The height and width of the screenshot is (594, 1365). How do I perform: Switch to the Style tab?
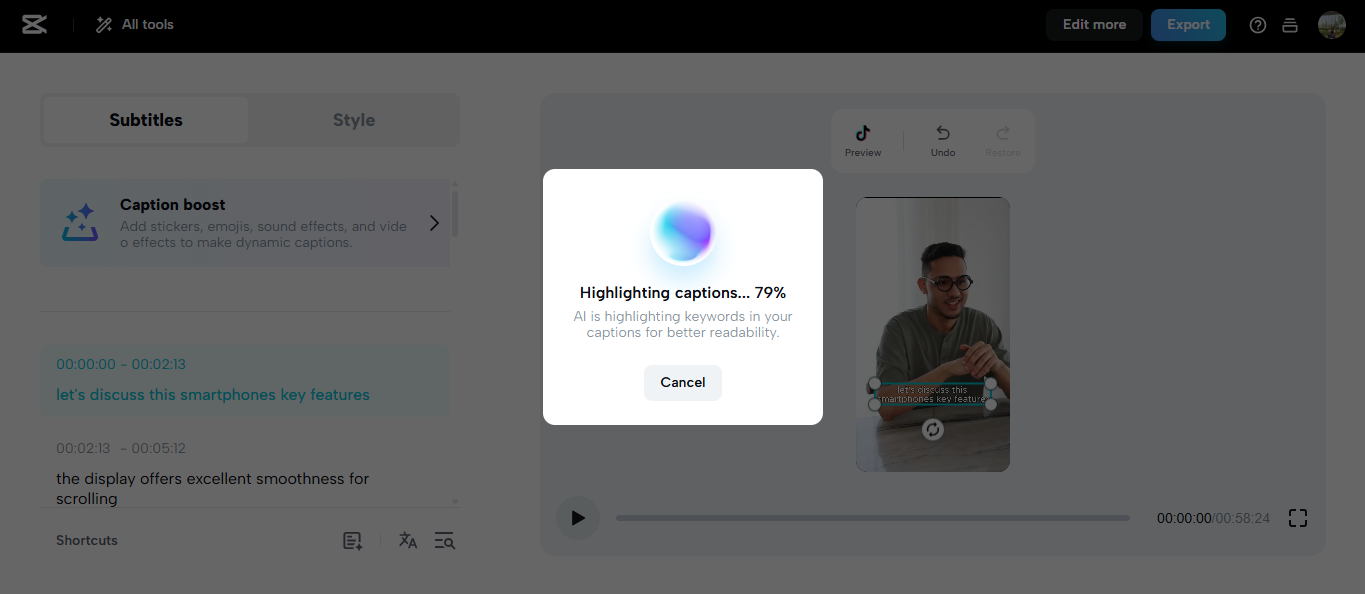pos(353,119)
